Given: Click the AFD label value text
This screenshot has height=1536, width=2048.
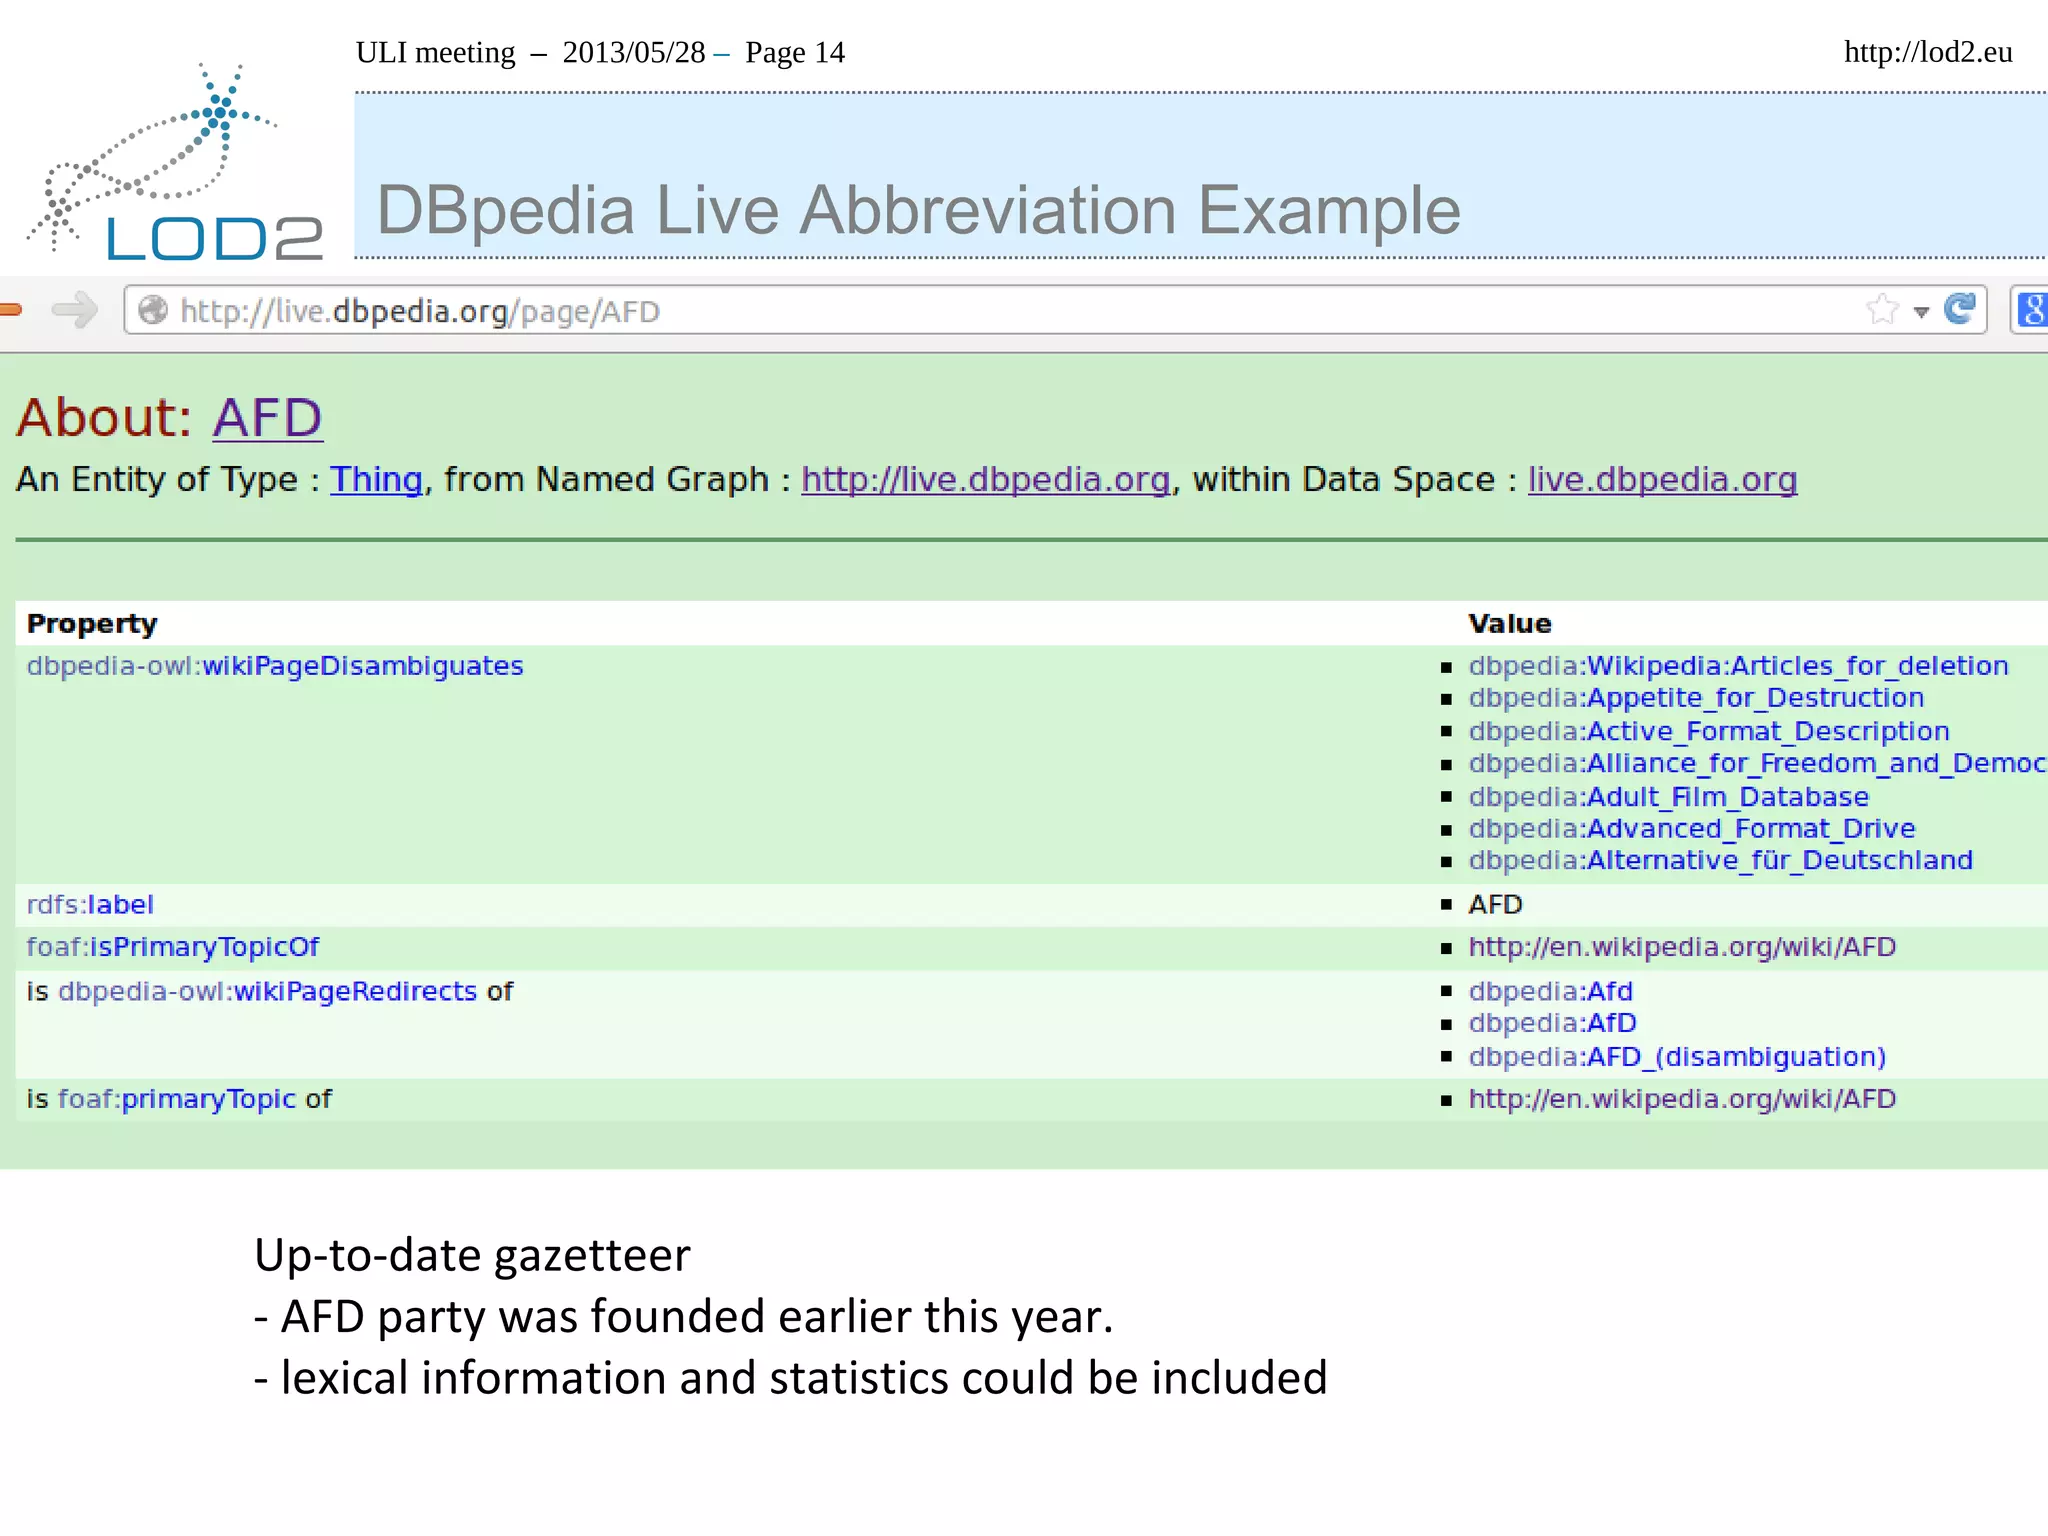Looking at the screenshot, I should click(1495, 905).
